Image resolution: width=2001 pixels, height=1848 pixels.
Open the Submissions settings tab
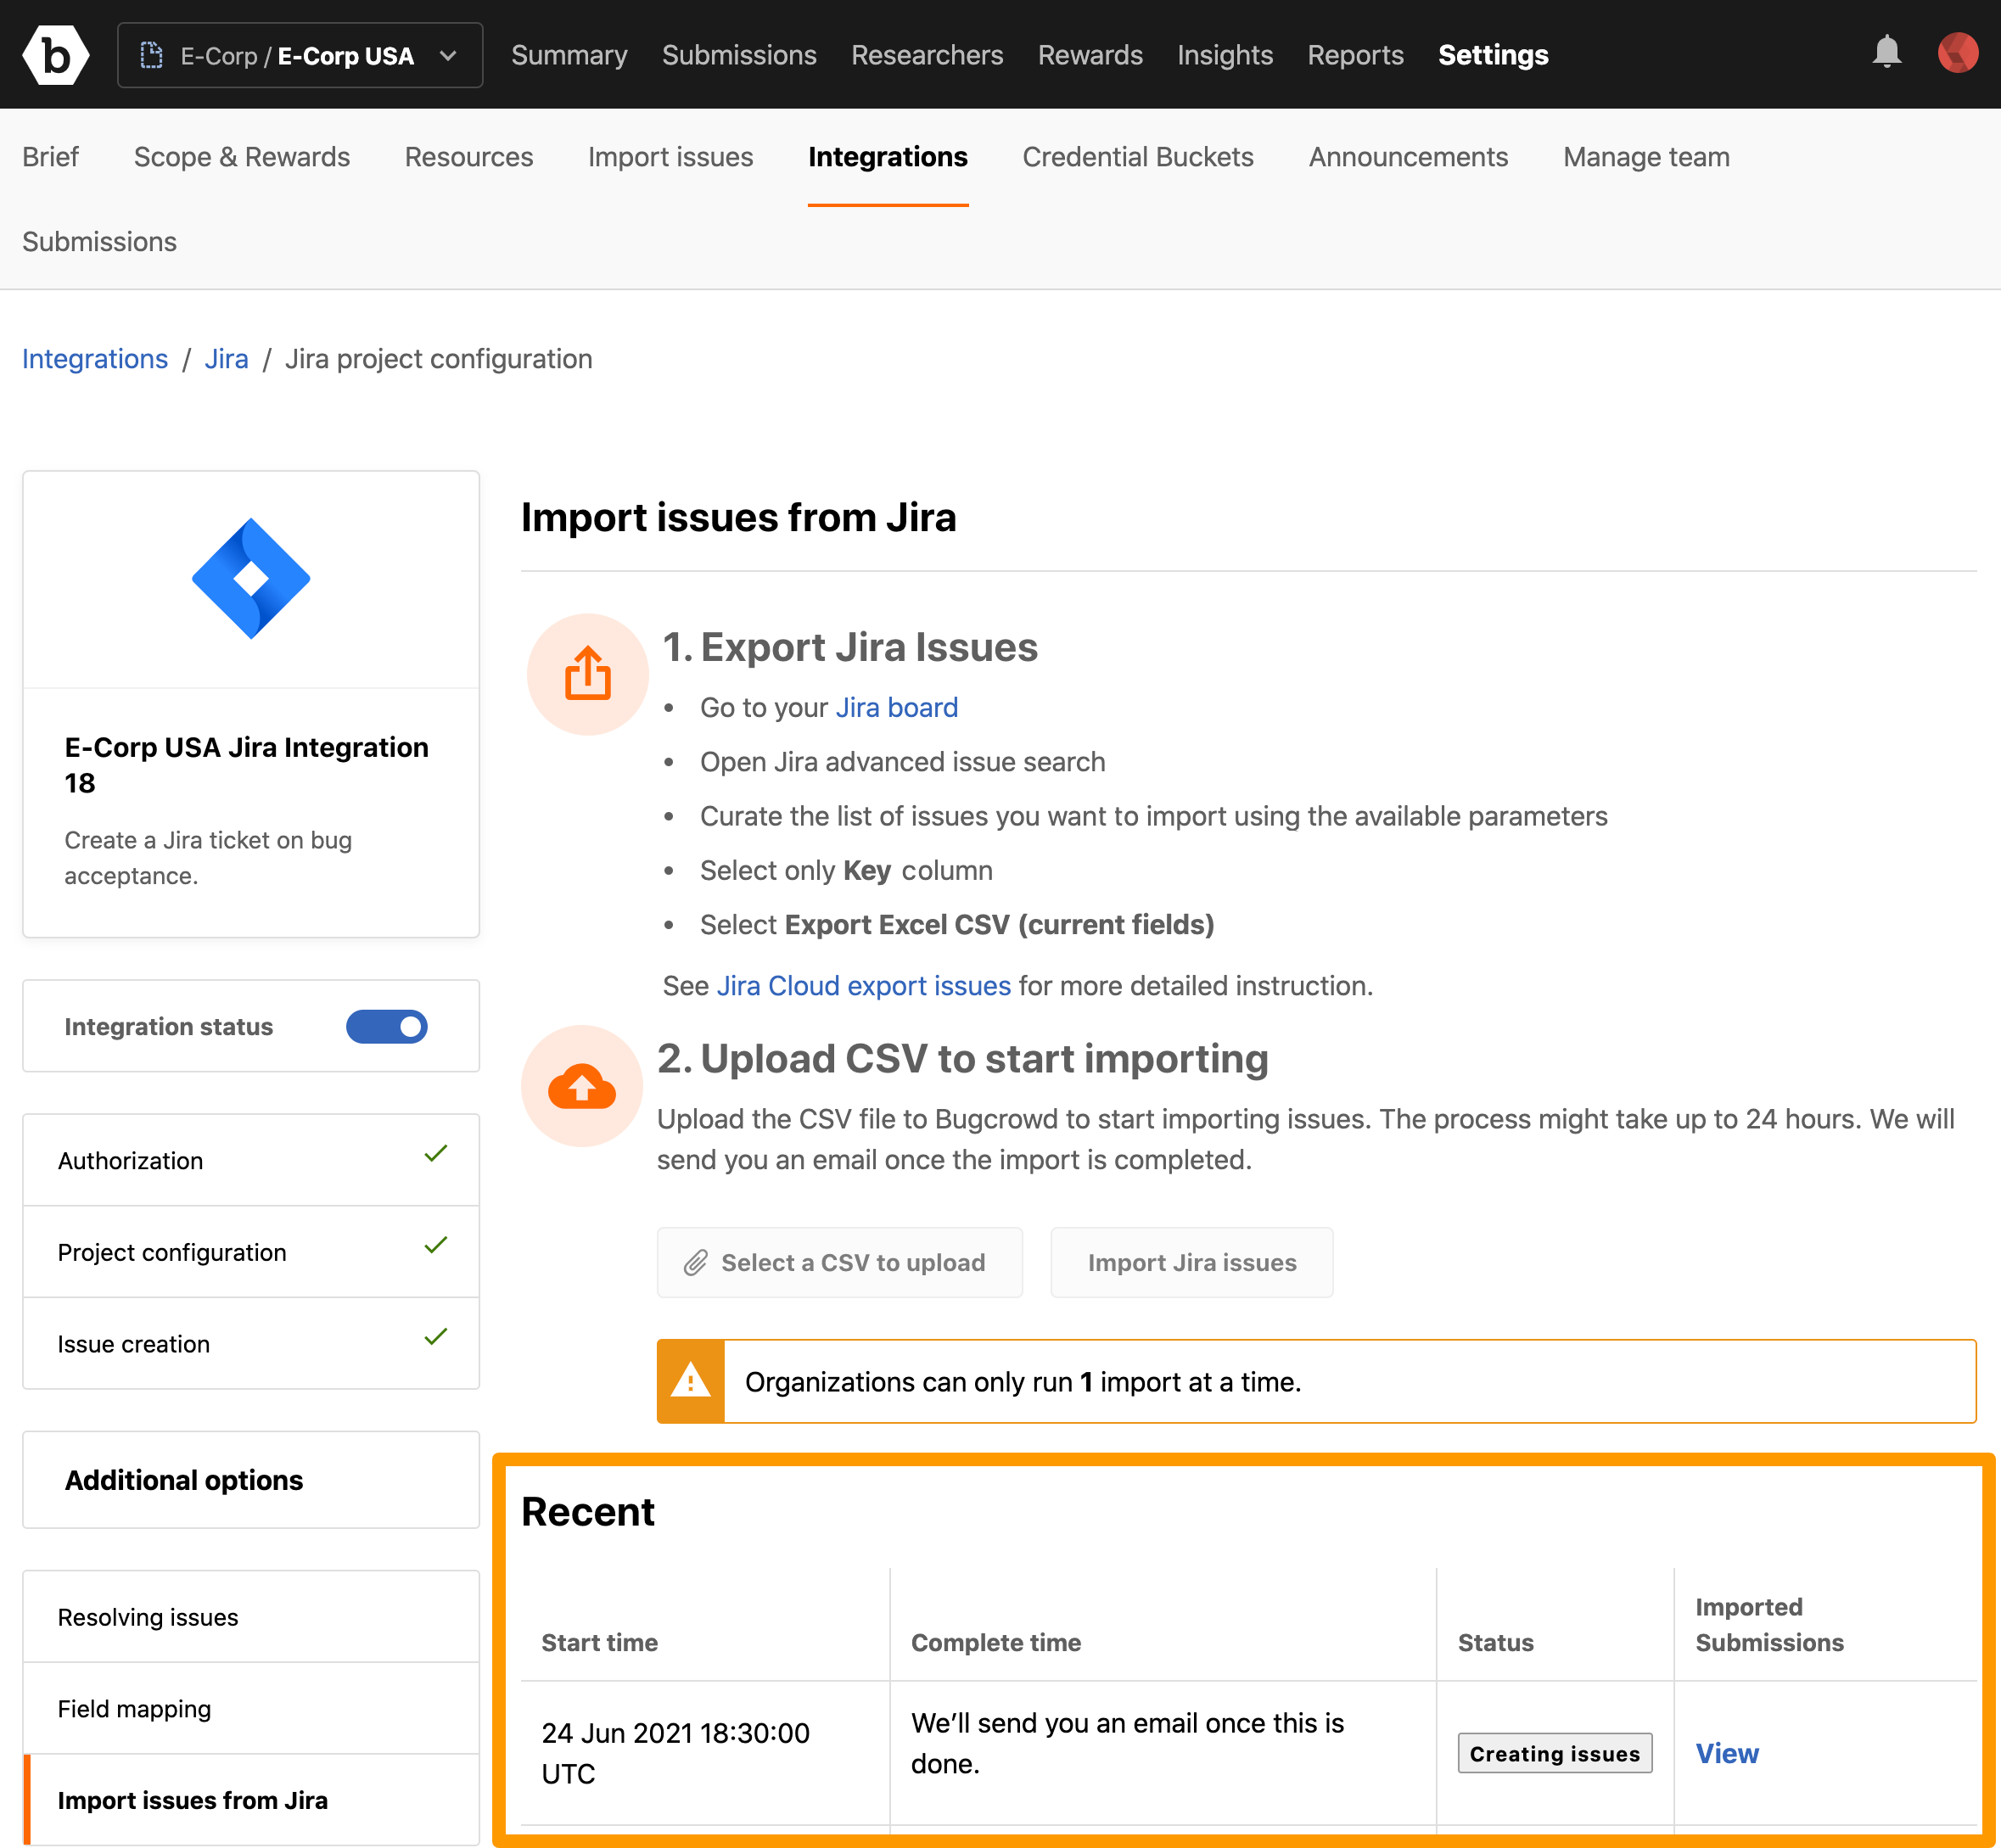pos(99,242)
